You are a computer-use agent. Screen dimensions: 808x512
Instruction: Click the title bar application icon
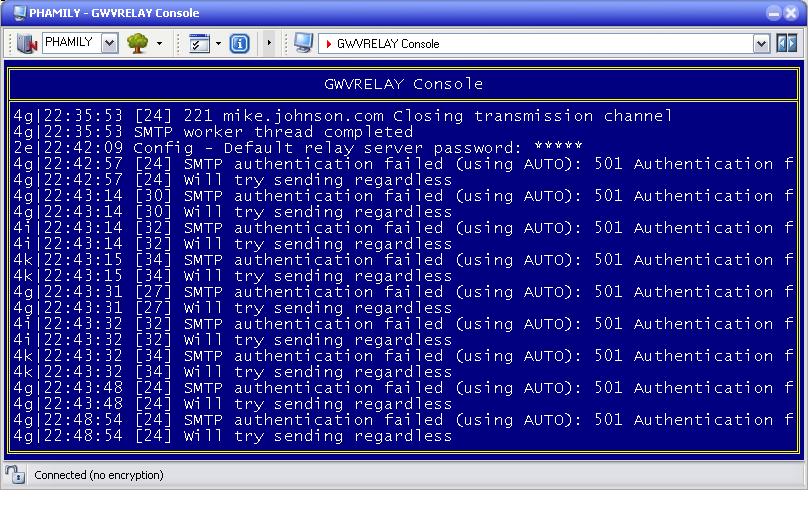click(x=20, y=13)
